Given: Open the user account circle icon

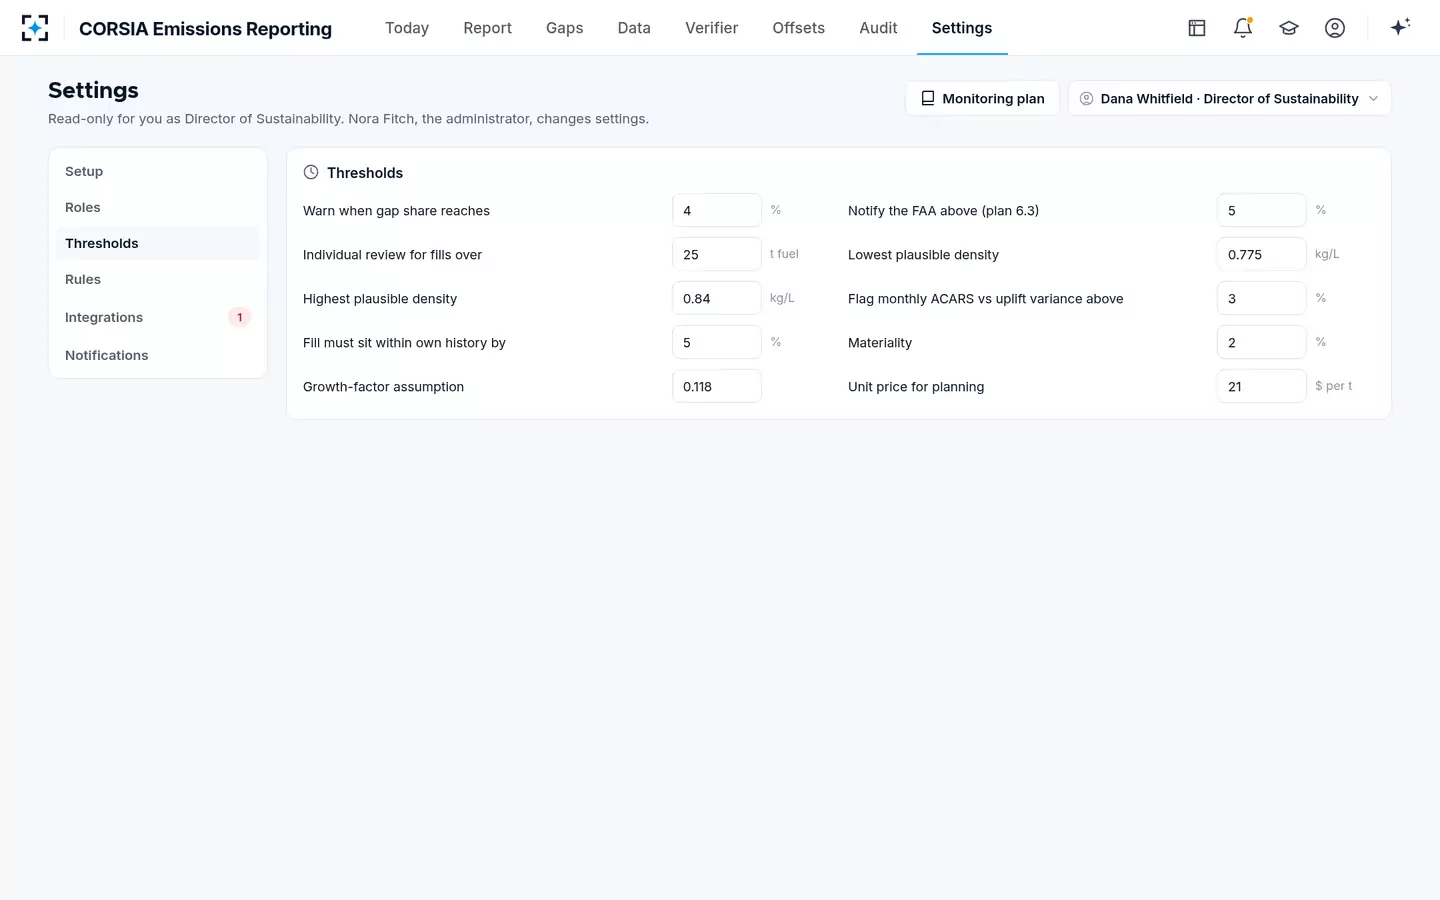Looking at the screenshot, I should pos(1335,28).
